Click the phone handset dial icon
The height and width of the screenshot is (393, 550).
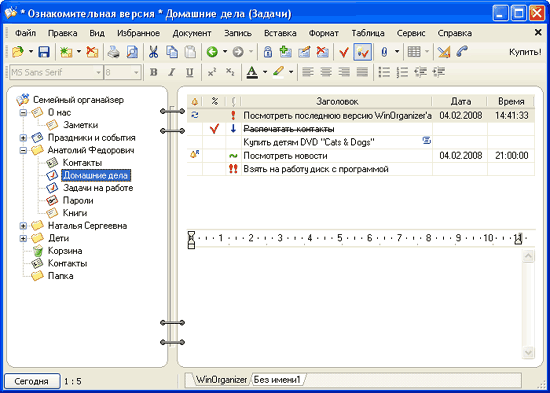462,52
